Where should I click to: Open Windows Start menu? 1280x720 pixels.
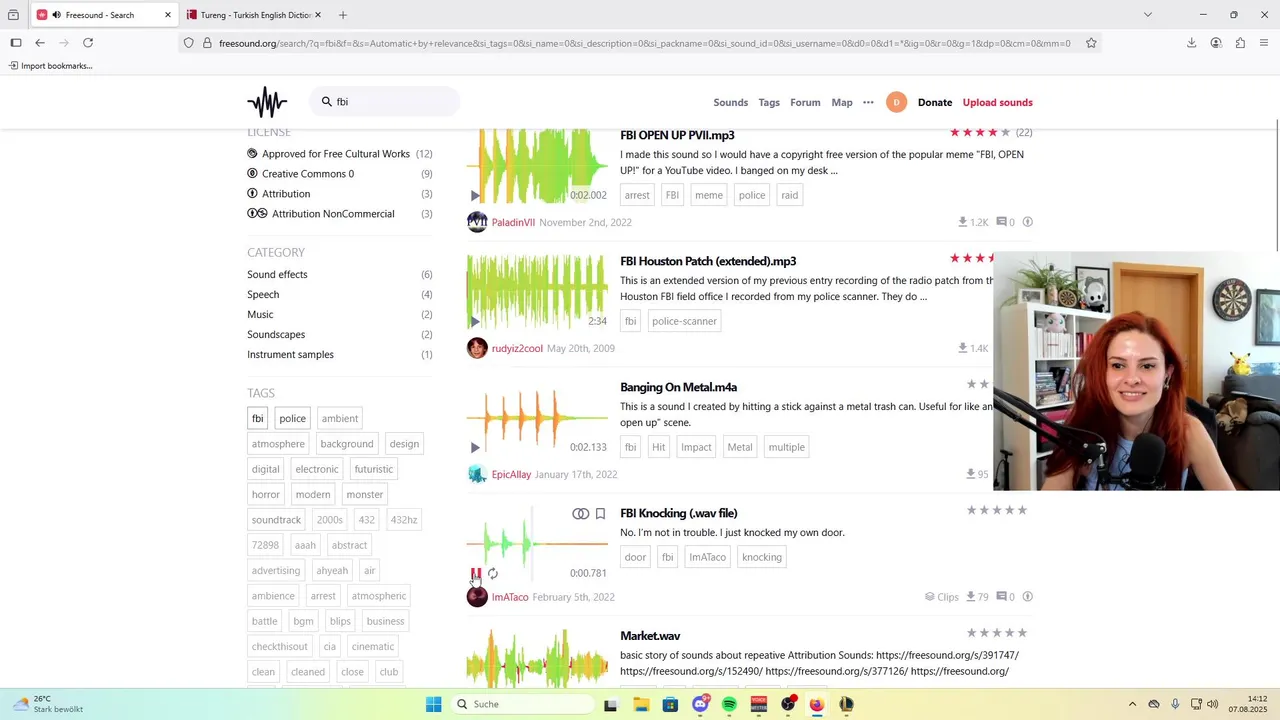(x=433, y=704)
